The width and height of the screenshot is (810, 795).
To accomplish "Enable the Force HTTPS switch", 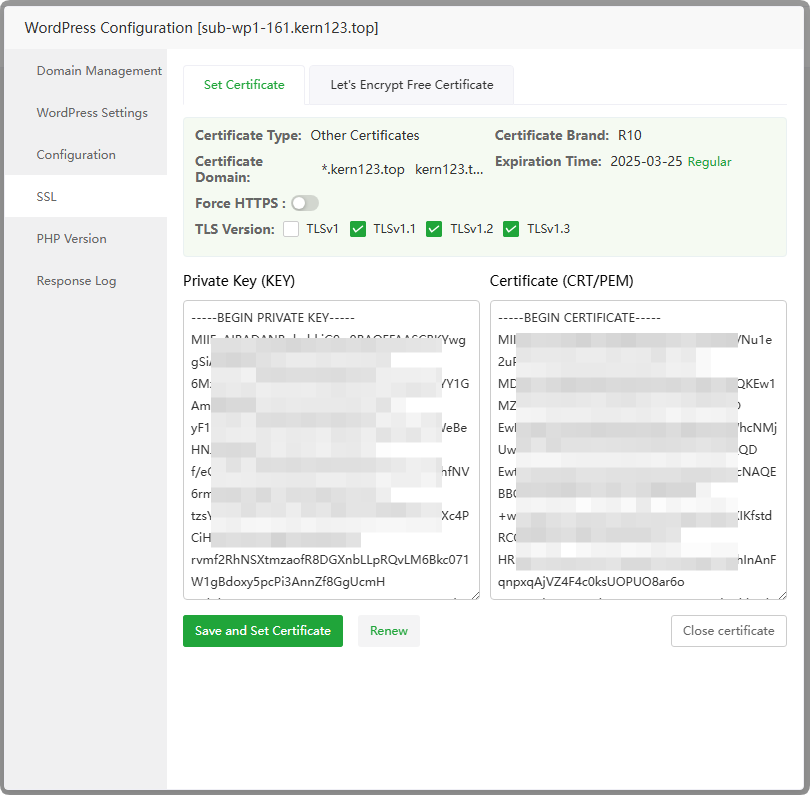I will click(x=305, y=203).
